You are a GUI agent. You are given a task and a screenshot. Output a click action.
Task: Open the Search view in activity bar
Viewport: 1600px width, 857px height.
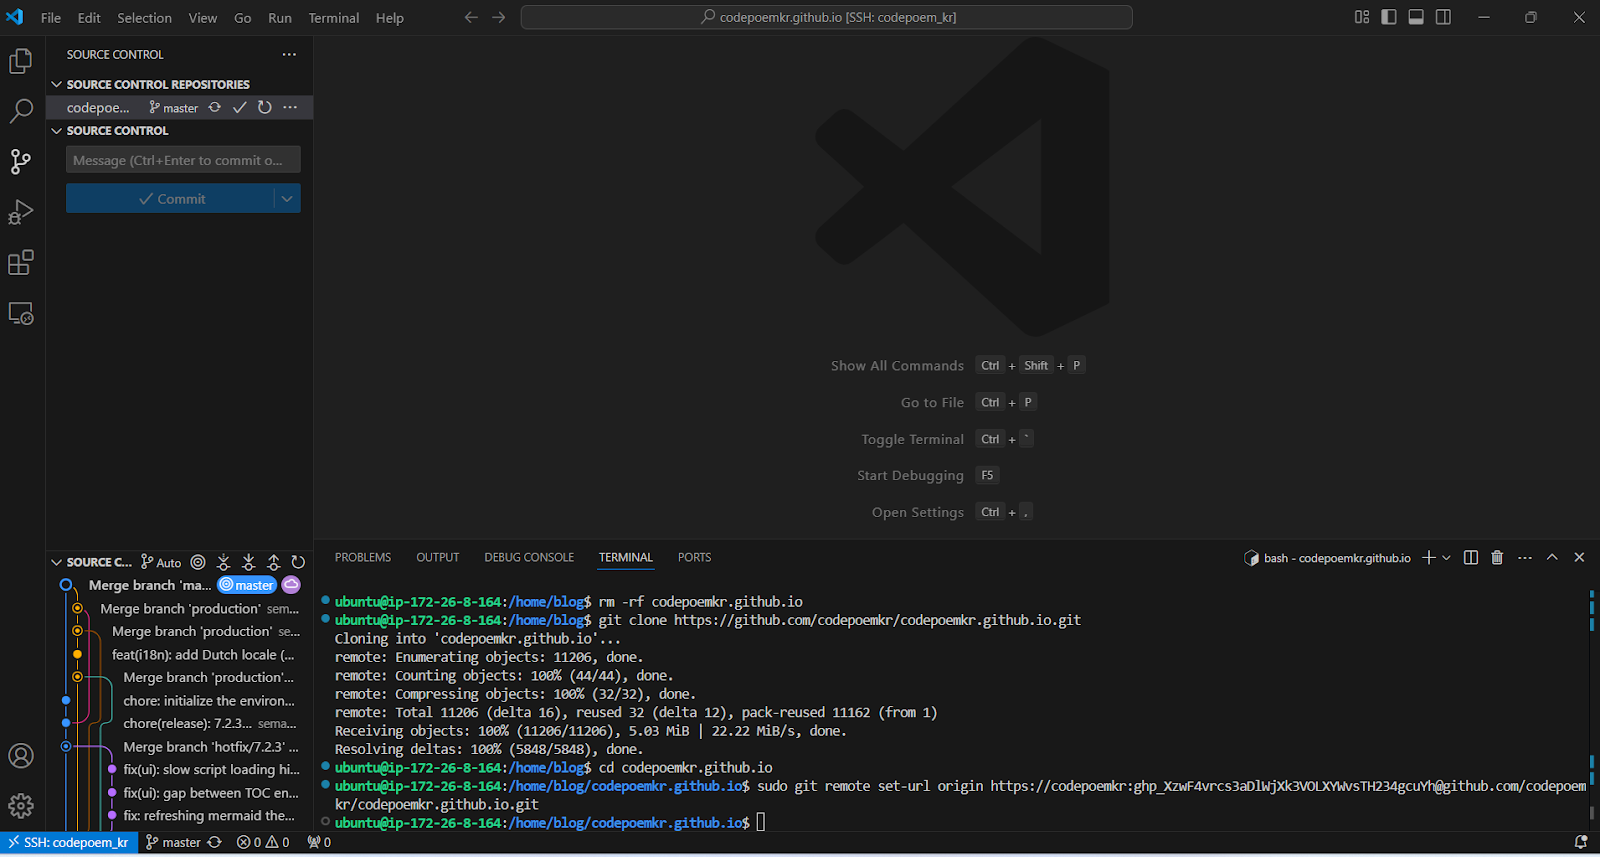[x=21, y=111]
